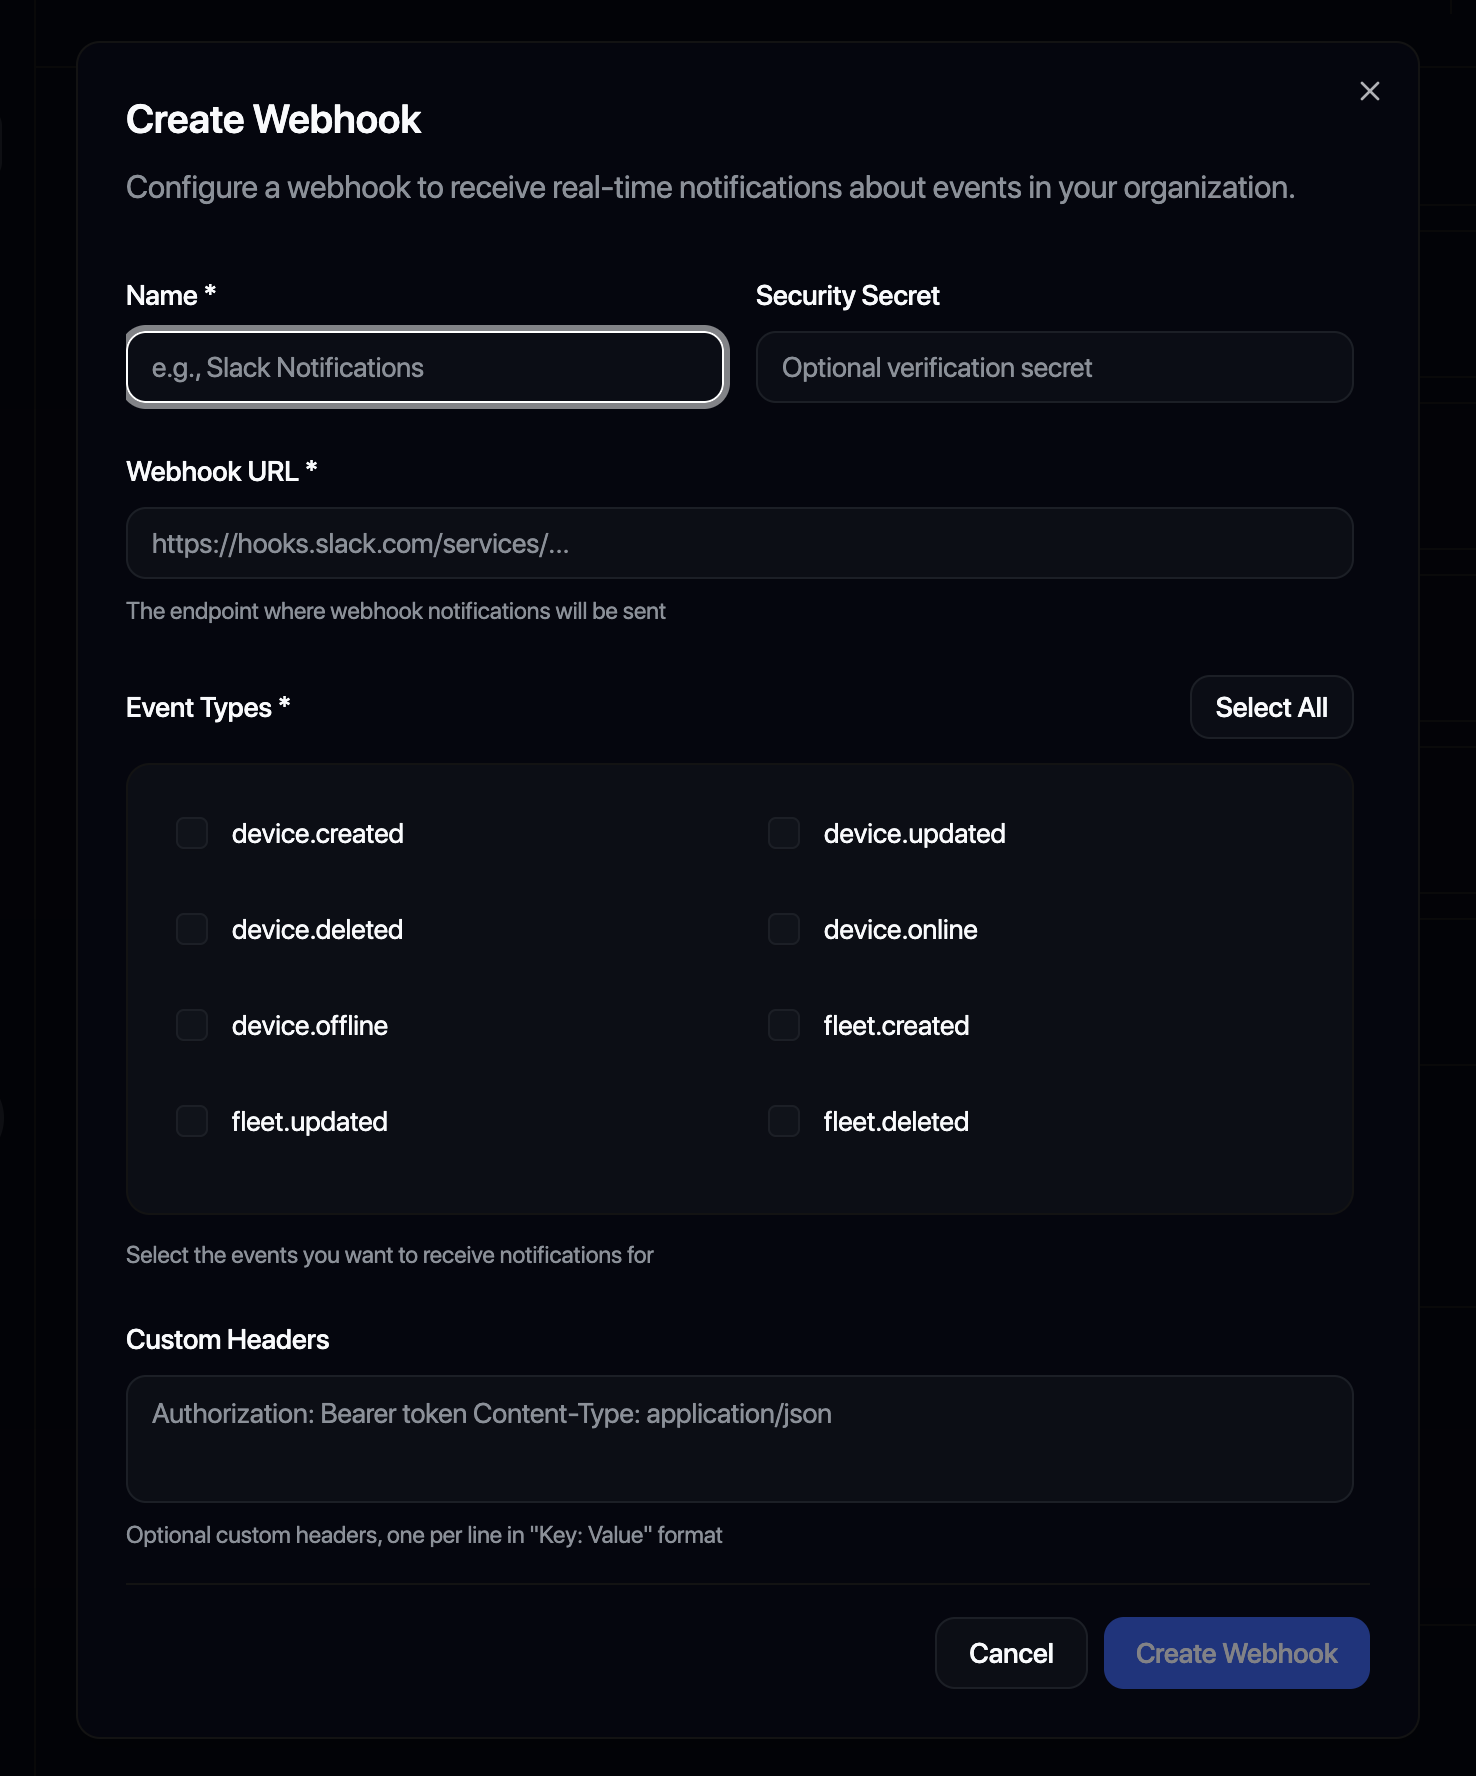Focus the webhook Name input field

click(x=425, y=367)
